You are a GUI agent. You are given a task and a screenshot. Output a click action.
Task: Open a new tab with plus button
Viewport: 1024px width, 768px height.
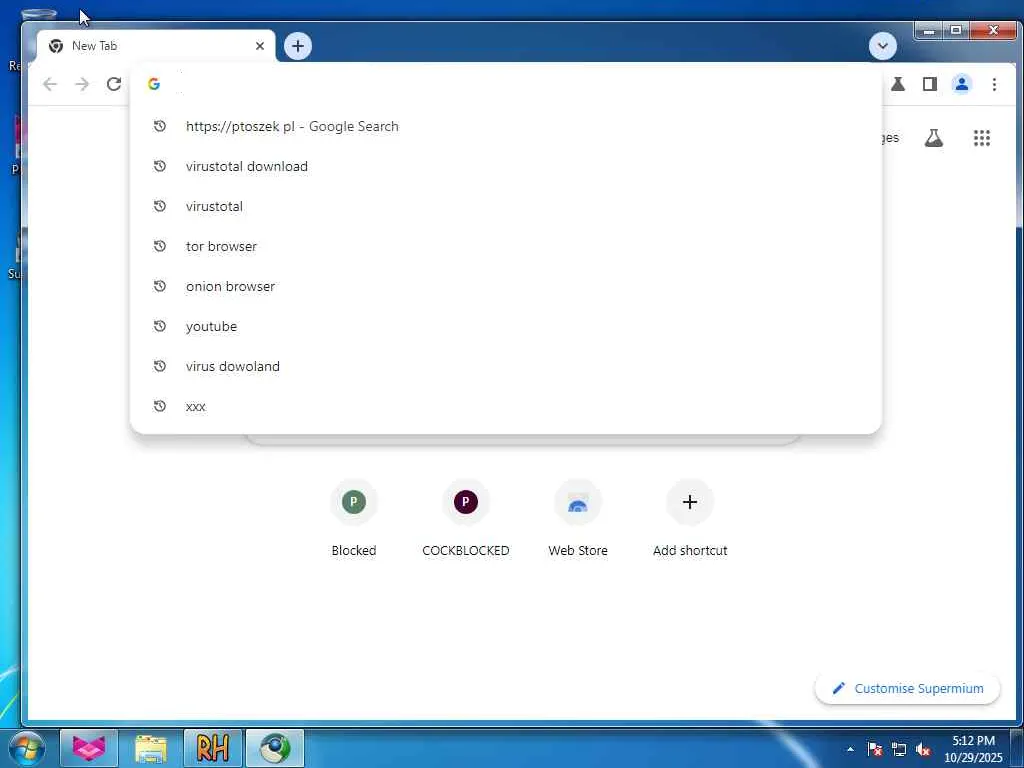[298, 46]
